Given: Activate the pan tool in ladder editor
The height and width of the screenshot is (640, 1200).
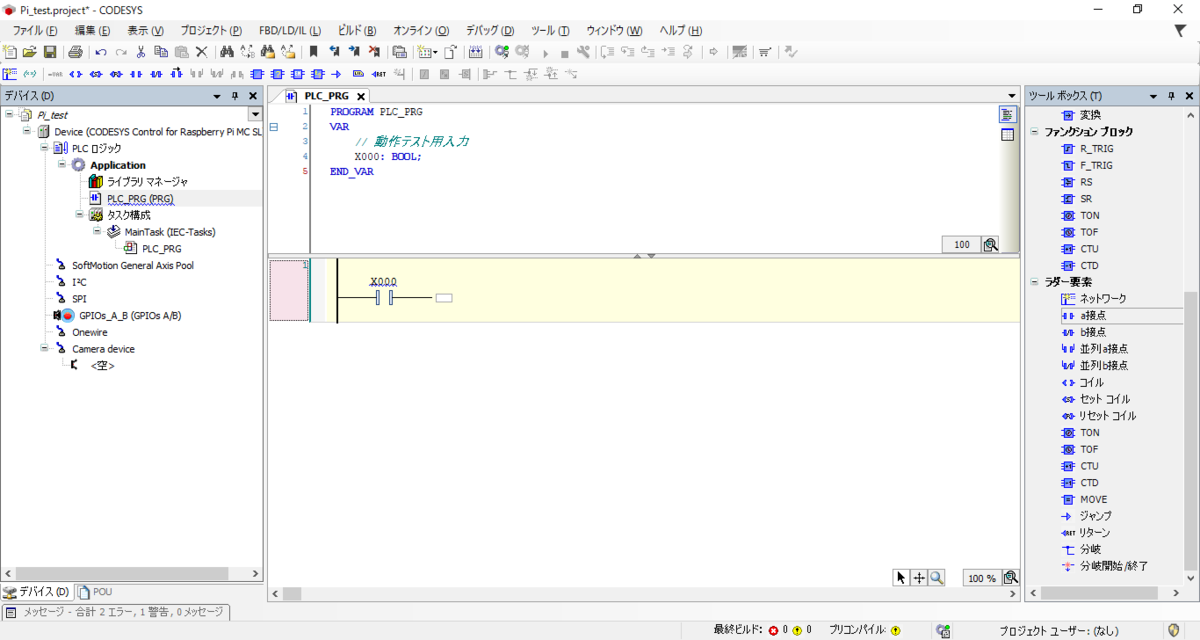Looking at the screenshot, I should [919, 577].
